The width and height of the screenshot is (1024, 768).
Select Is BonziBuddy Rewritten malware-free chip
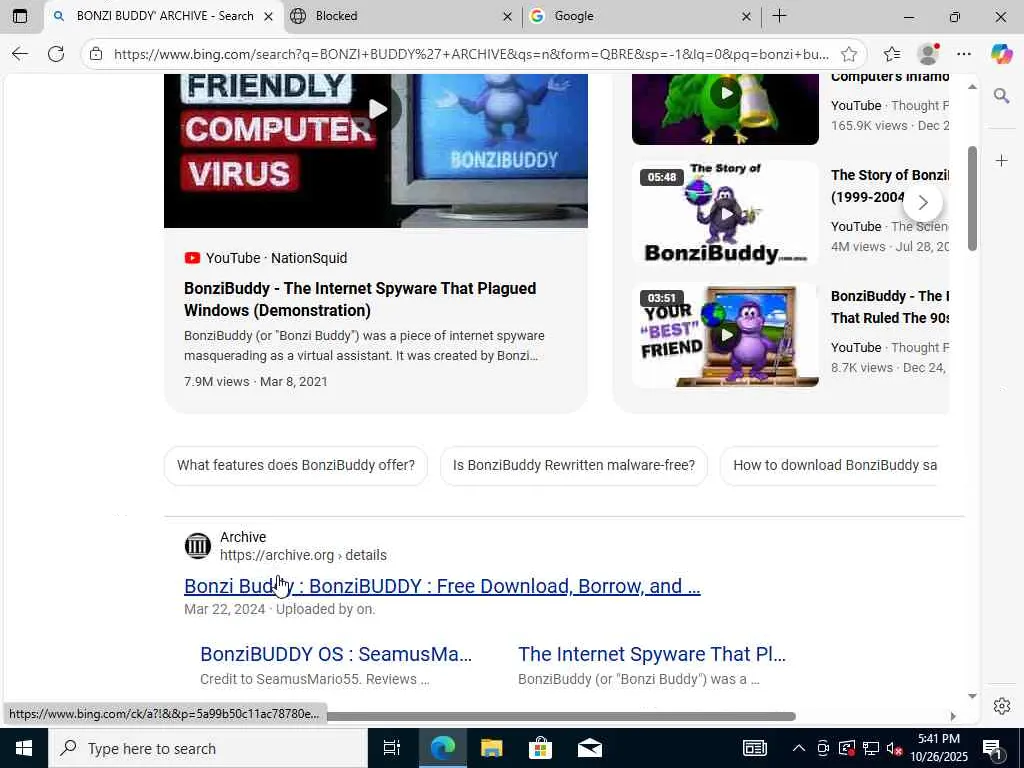point(573,466)
